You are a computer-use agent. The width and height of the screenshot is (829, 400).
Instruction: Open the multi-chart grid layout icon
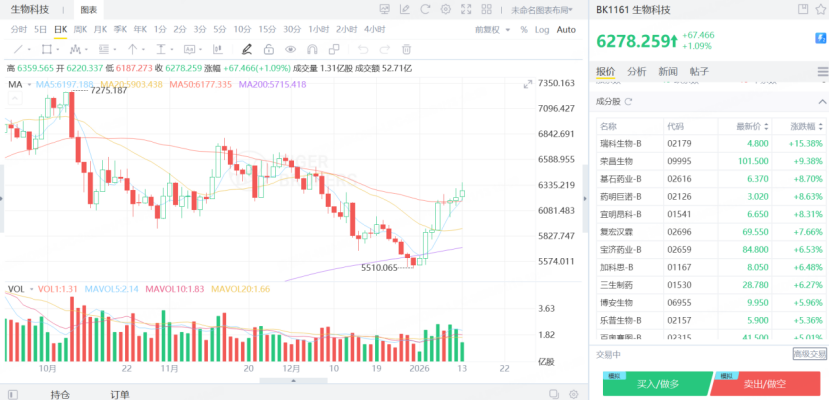(486, 9)
